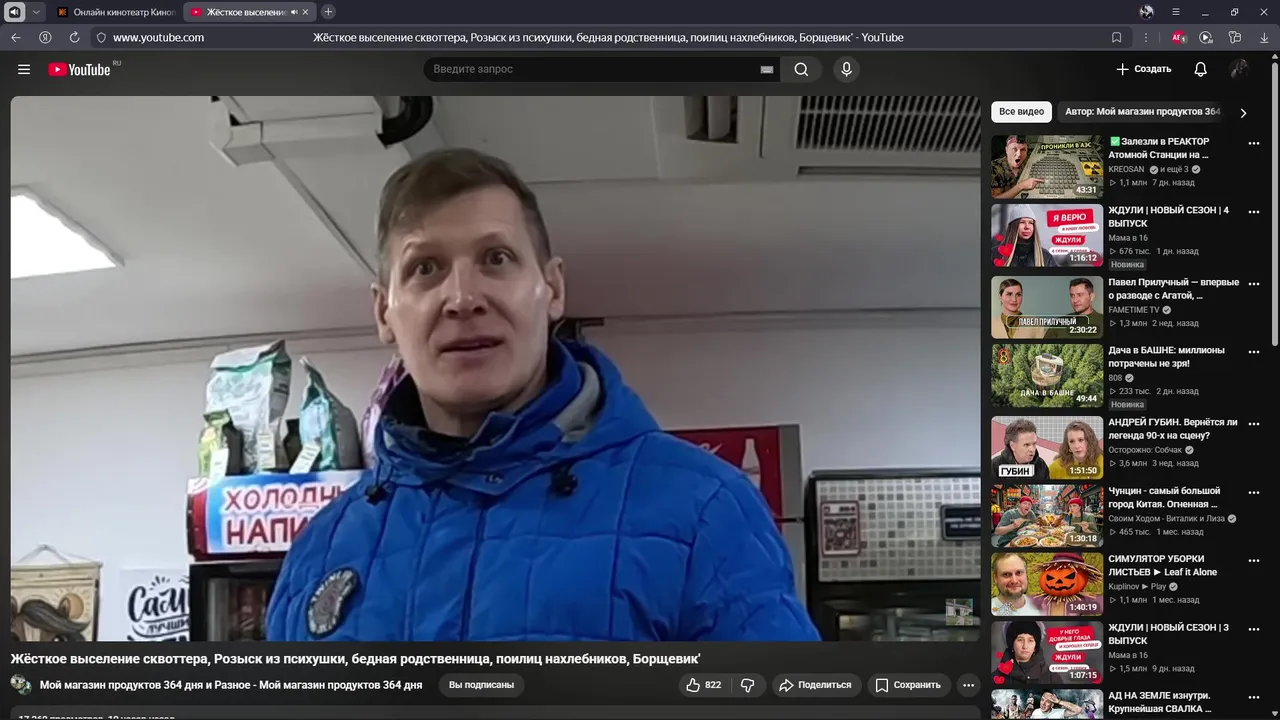Open the browser extensions panel icon
This screenshot has height=720, width=1280.
(1235, 37)
